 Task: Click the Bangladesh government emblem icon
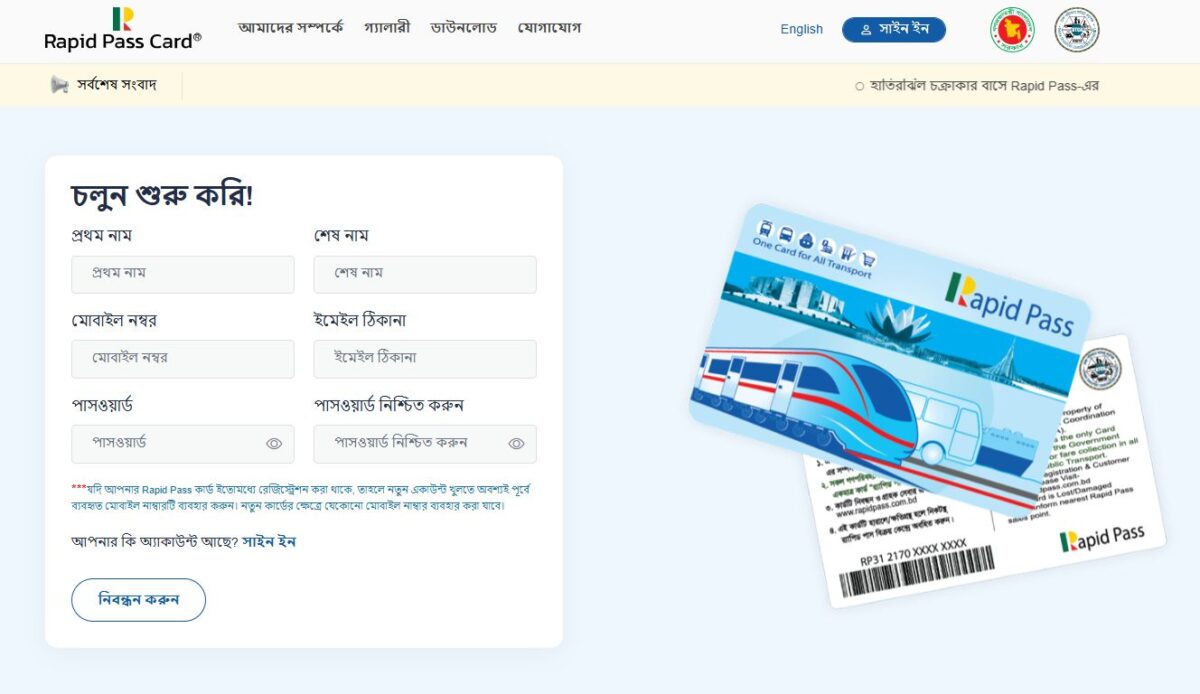[x=1012, y=30]
